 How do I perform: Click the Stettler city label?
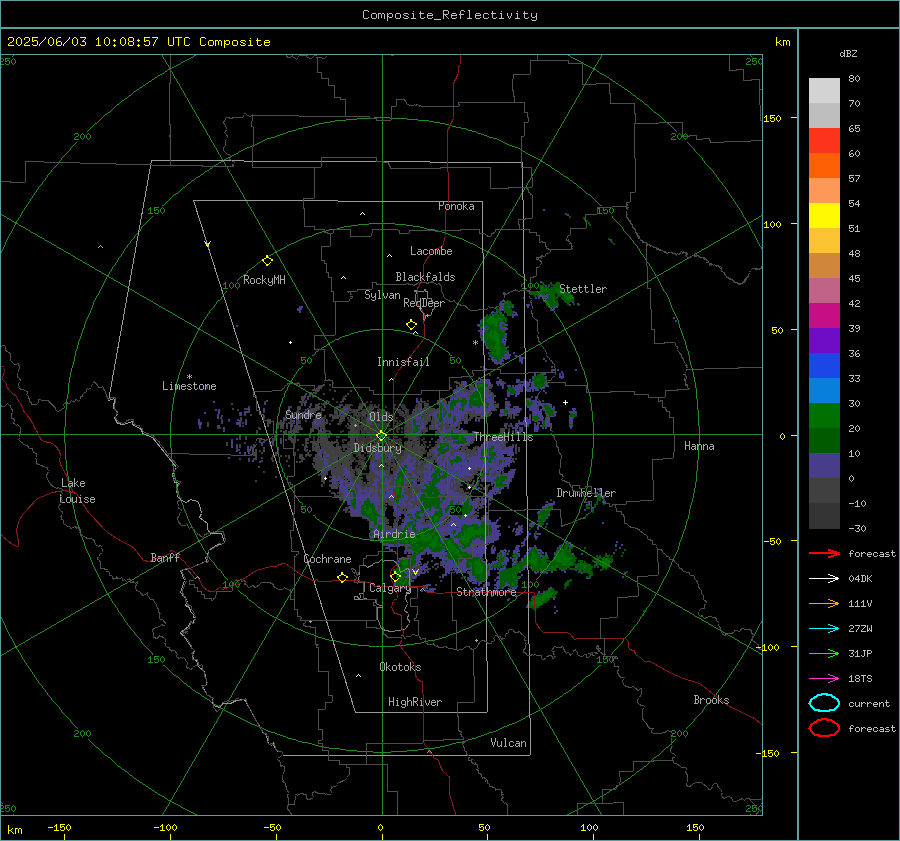[583, 289]
